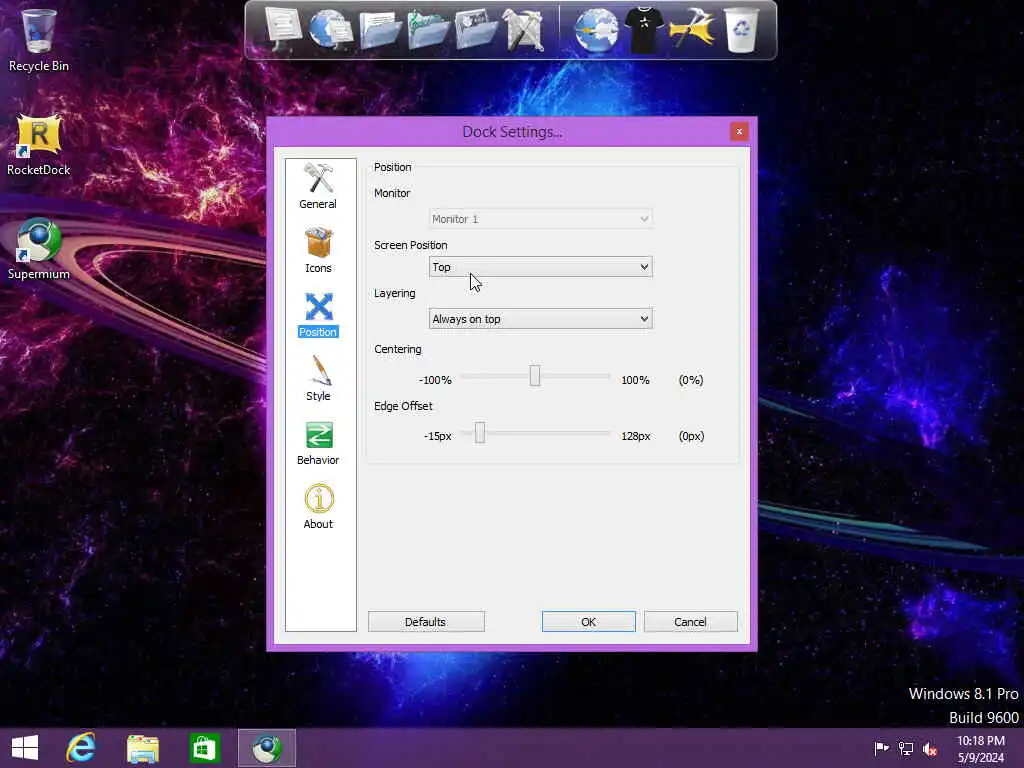Click the "Centering" label
This screenshot has height=768, width=1024.
pos(398,349)
